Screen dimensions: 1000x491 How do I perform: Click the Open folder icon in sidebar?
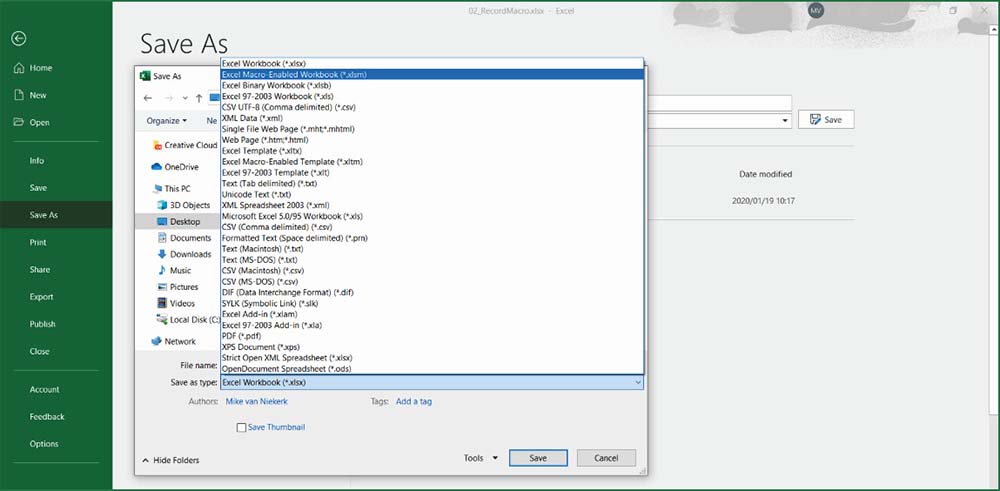pos(18,122)
